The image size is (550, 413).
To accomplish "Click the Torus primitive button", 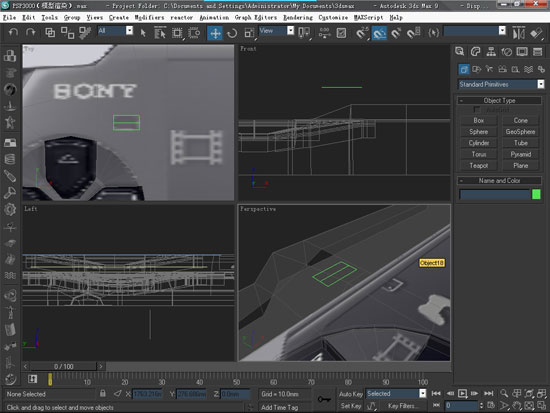I will coord(478,154).
